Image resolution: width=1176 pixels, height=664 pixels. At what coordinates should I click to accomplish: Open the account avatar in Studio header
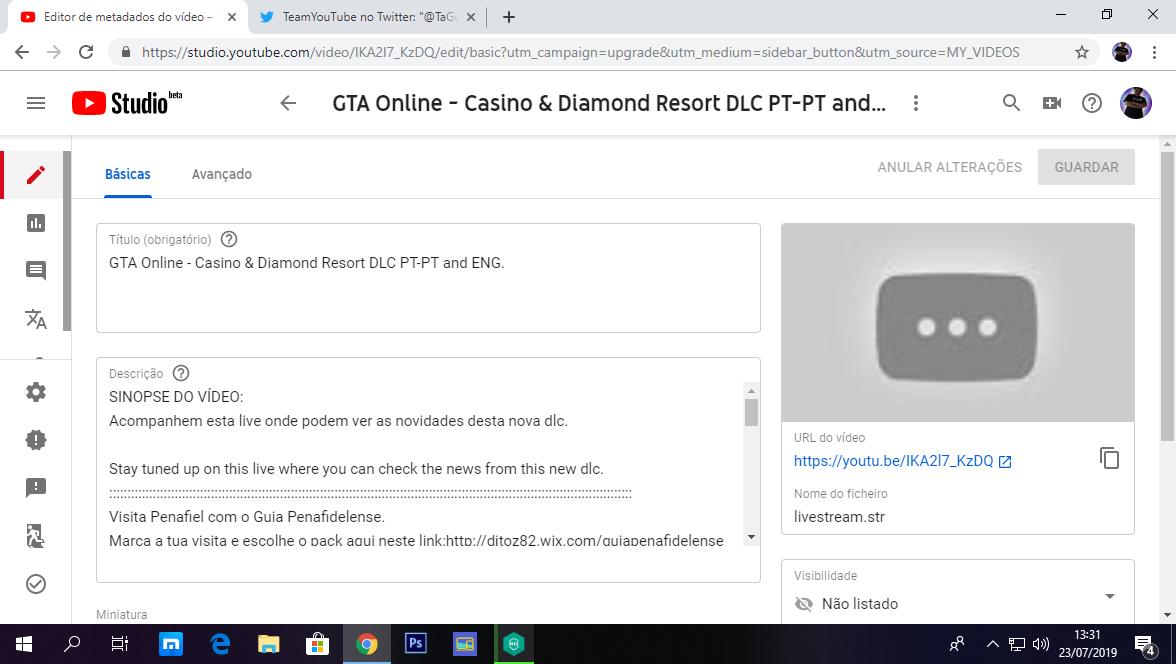pos(1136,103)
